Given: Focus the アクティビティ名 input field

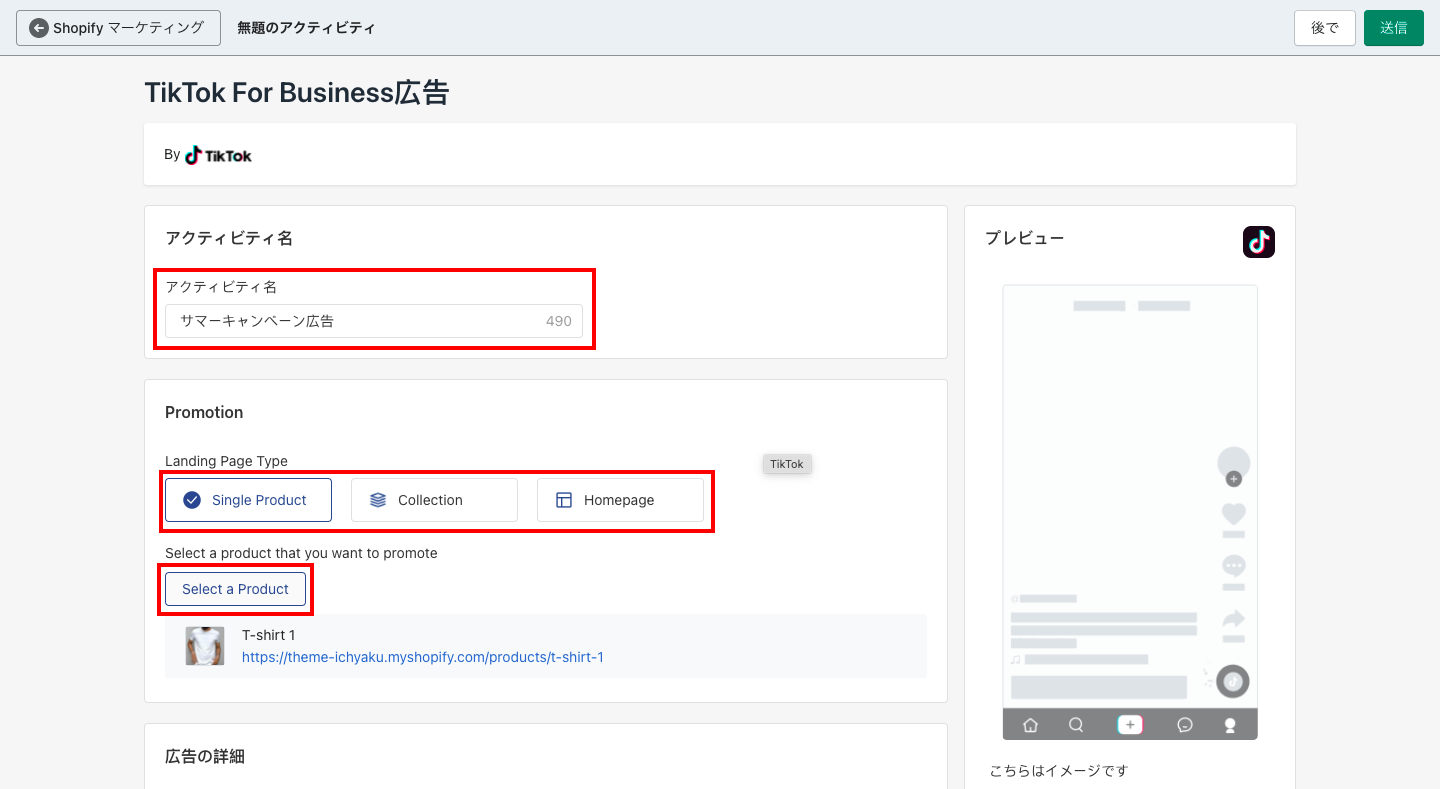Looking at the screenshot, I should (x=374, y=321).
